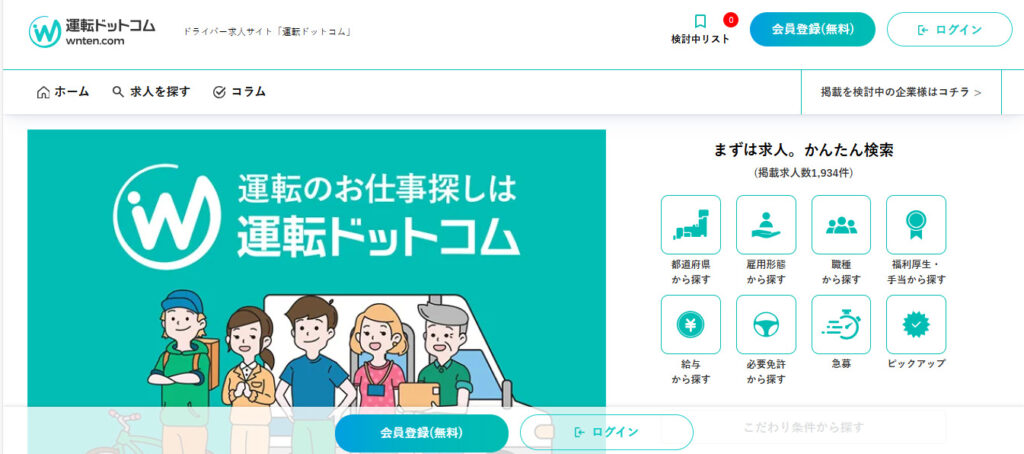The image size is (1024, 454).
Task: Open the urgent hiring stopwatch icon
Action: [841, 325]
